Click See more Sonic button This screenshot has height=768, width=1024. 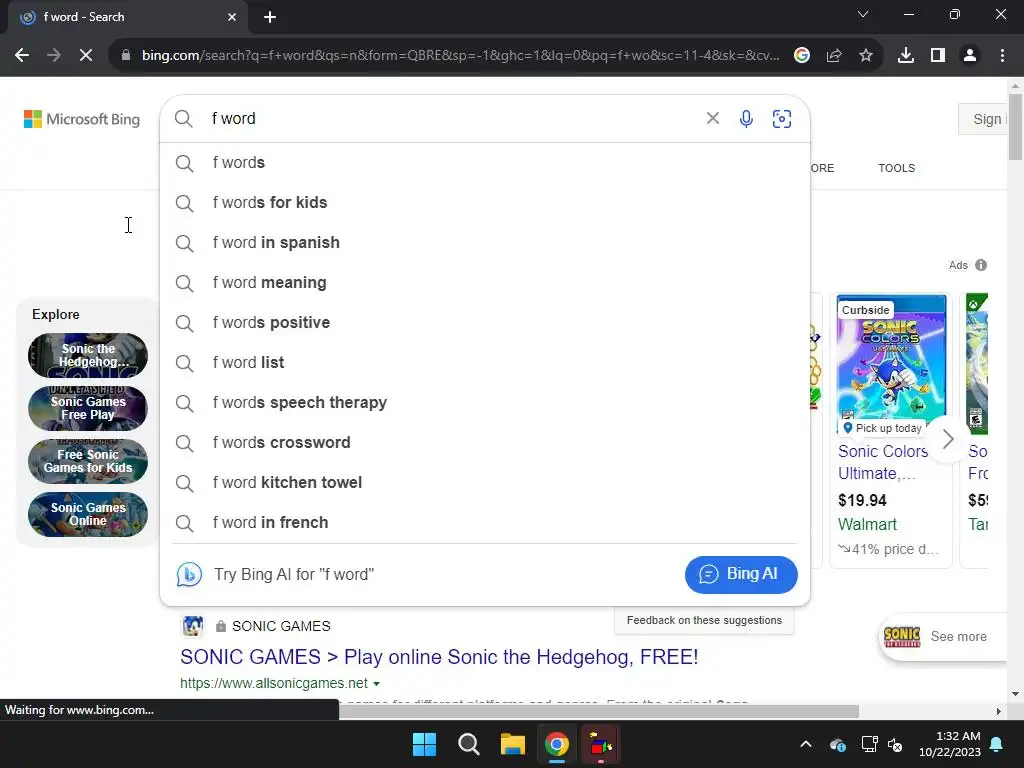point(942,637)
